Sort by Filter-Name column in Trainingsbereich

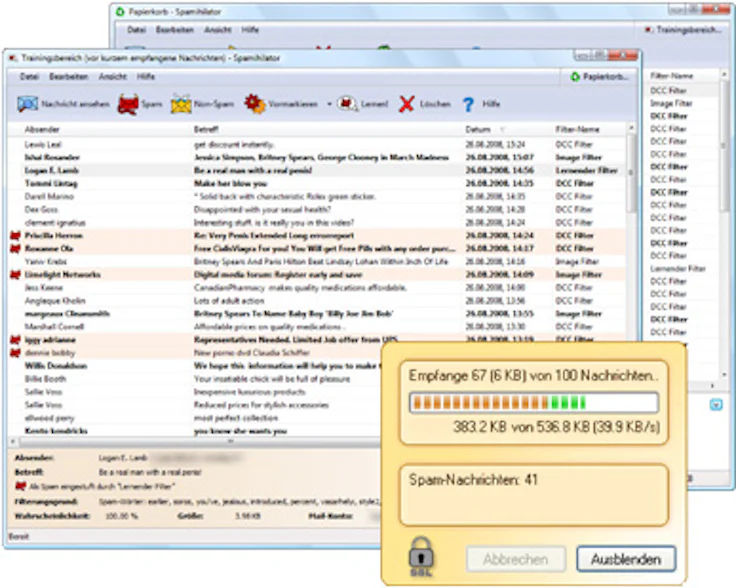(577, 130)
